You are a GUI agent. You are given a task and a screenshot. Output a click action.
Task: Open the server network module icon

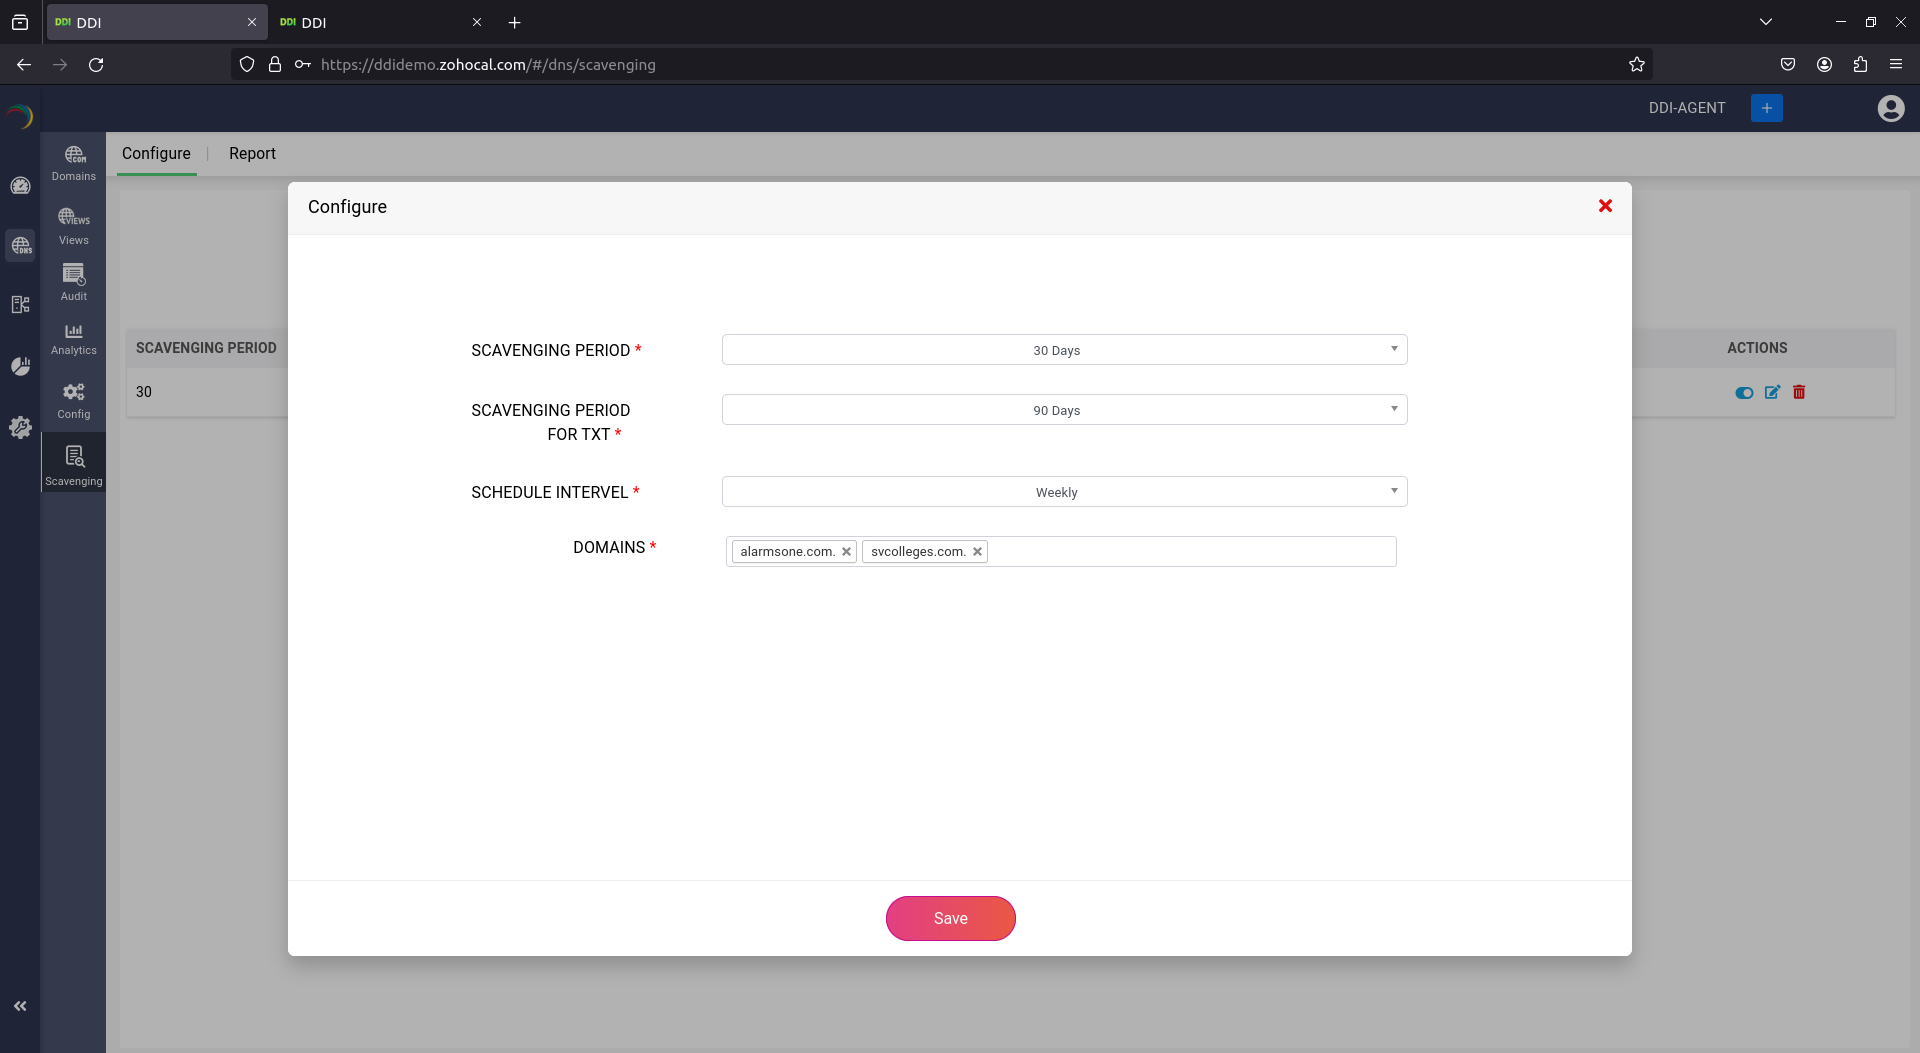[20, 305]
